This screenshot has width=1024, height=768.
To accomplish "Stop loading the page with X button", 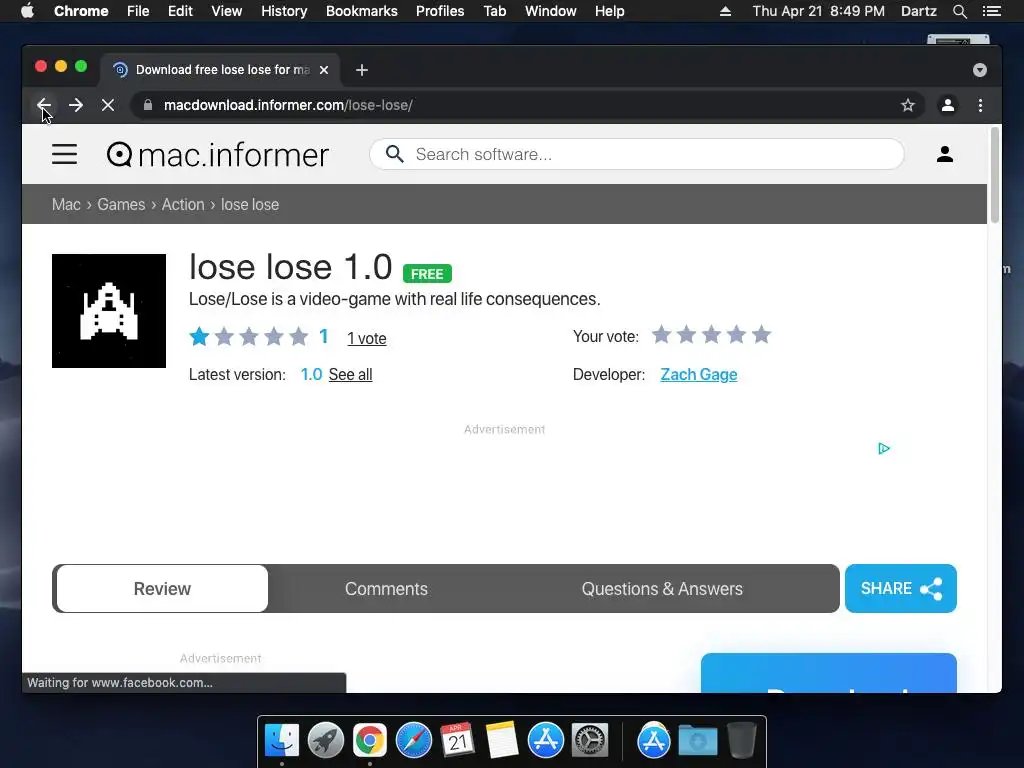I will click(108, 105).
